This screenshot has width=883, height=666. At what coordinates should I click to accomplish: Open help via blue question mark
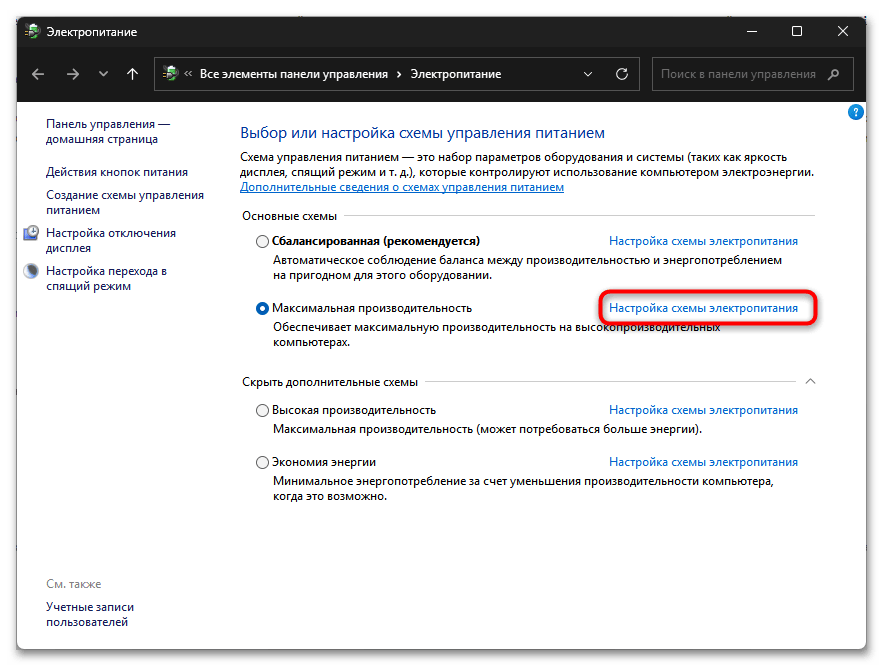[x=855, y=112]
